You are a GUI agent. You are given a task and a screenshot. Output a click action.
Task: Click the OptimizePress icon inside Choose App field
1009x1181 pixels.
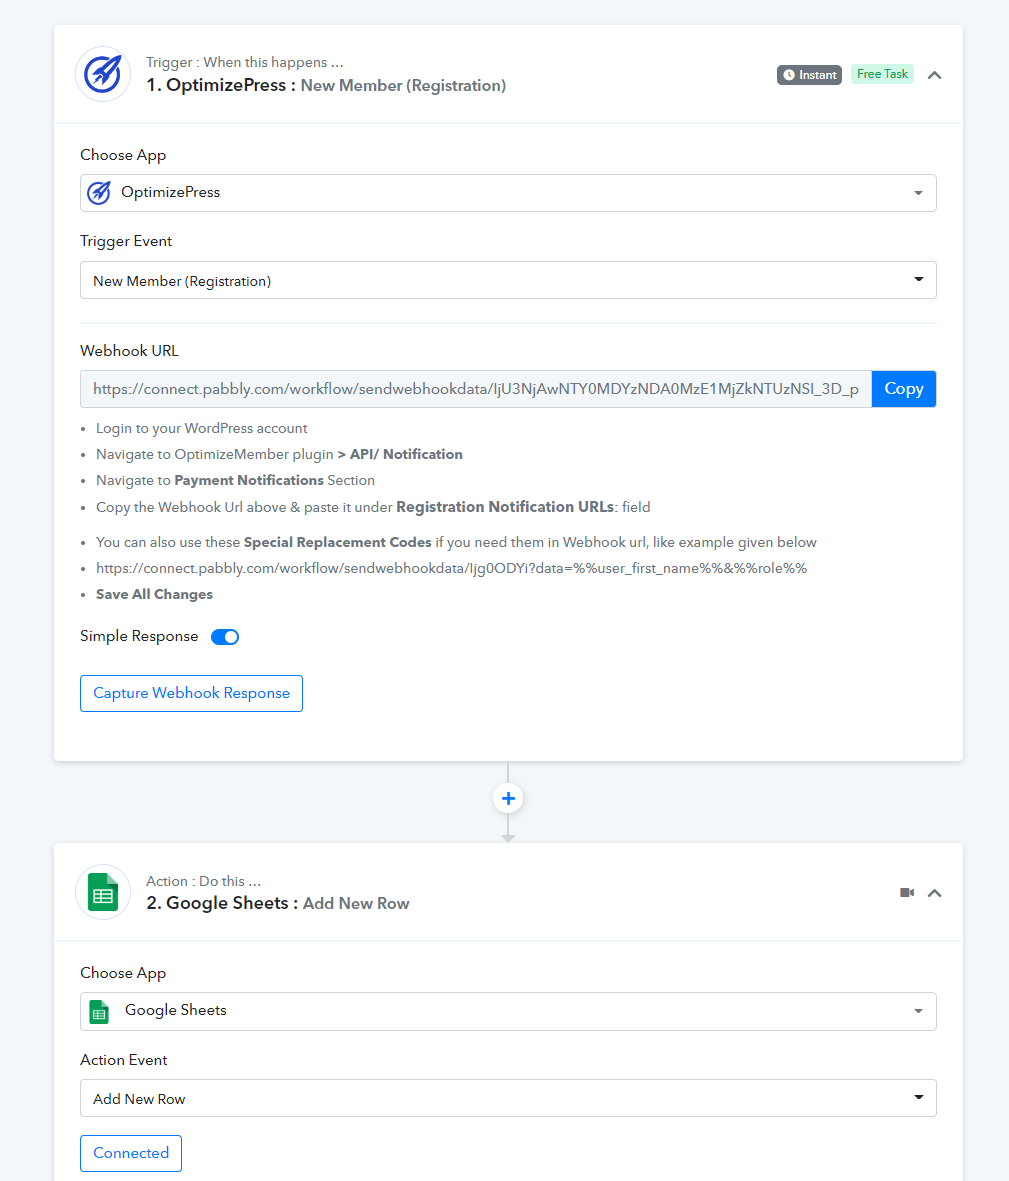[x=99, y=193]
